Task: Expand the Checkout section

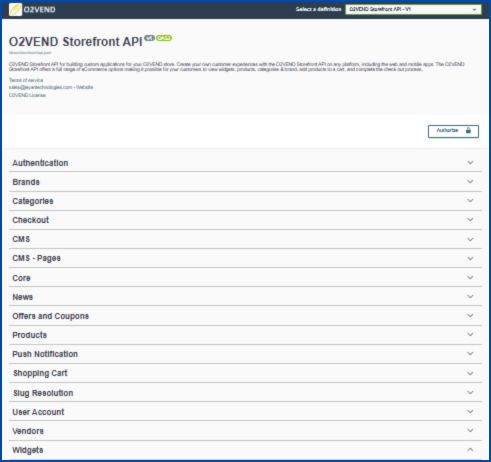Action: (245, 220)
